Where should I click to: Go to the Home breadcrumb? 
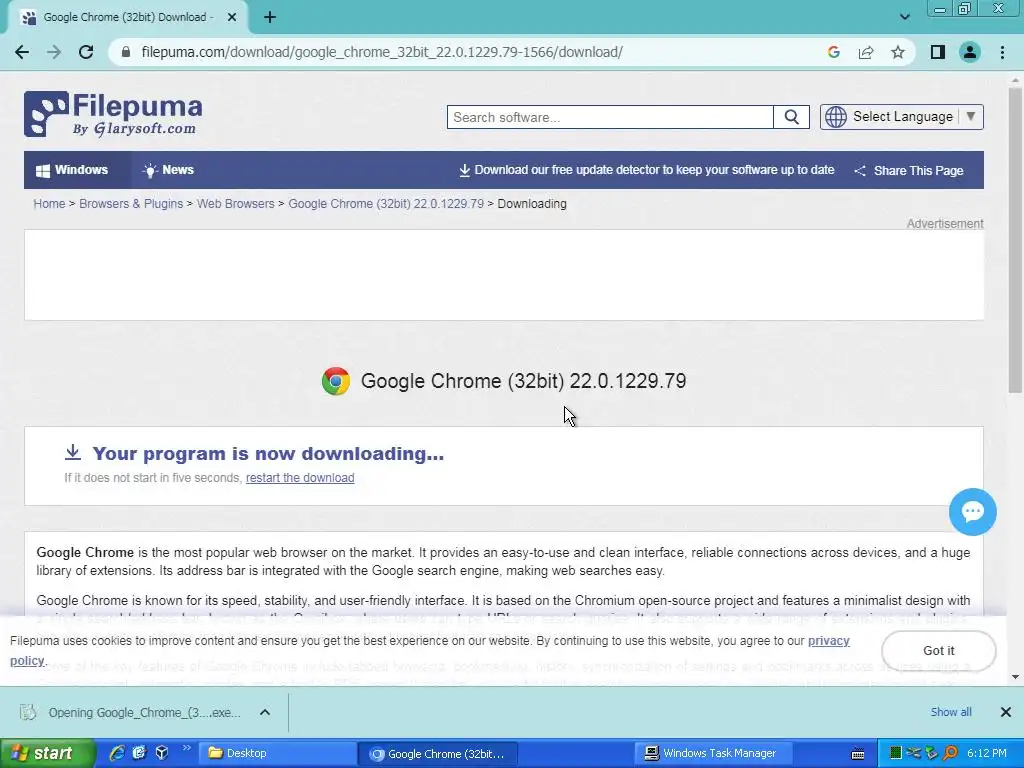tap(50, 204)
